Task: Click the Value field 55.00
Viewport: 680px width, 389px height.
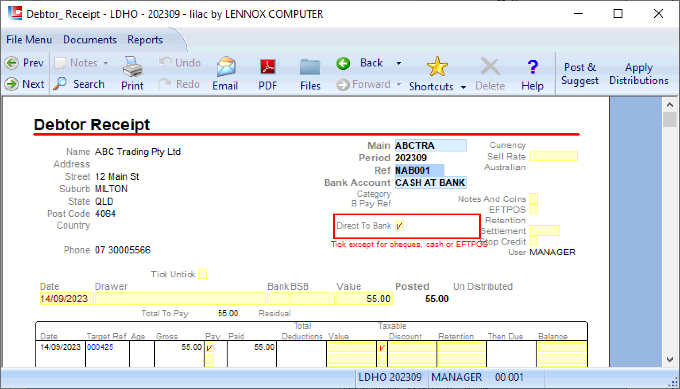Action: point(364,299)
